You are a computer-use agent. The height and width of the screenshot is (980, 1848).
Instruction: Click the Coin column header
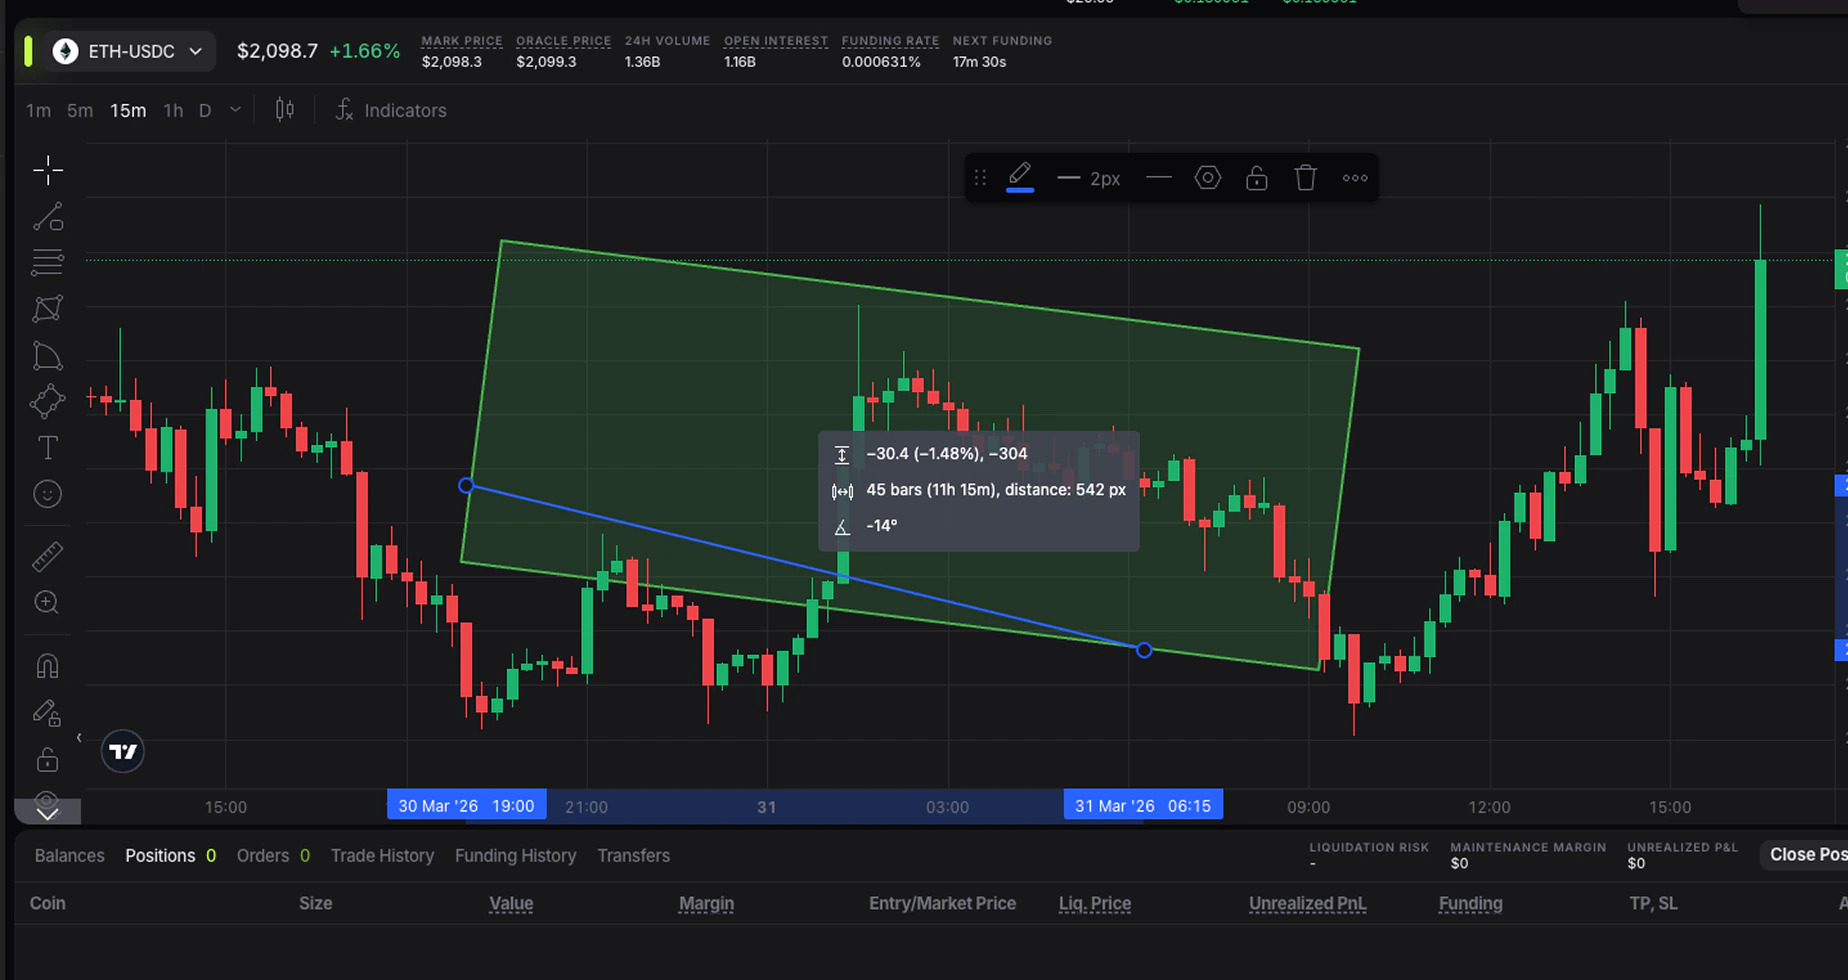47,904
